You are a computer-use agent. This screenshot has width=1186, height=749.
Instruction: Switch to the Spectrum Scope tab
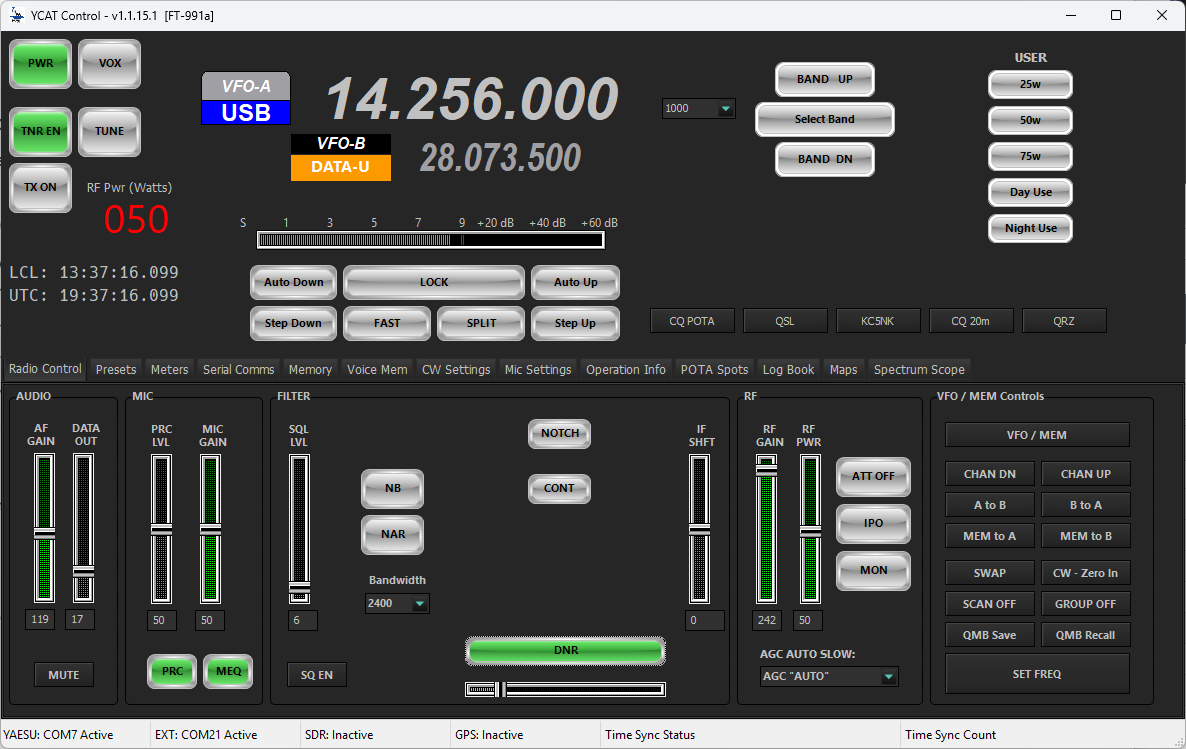coord(918,369)
